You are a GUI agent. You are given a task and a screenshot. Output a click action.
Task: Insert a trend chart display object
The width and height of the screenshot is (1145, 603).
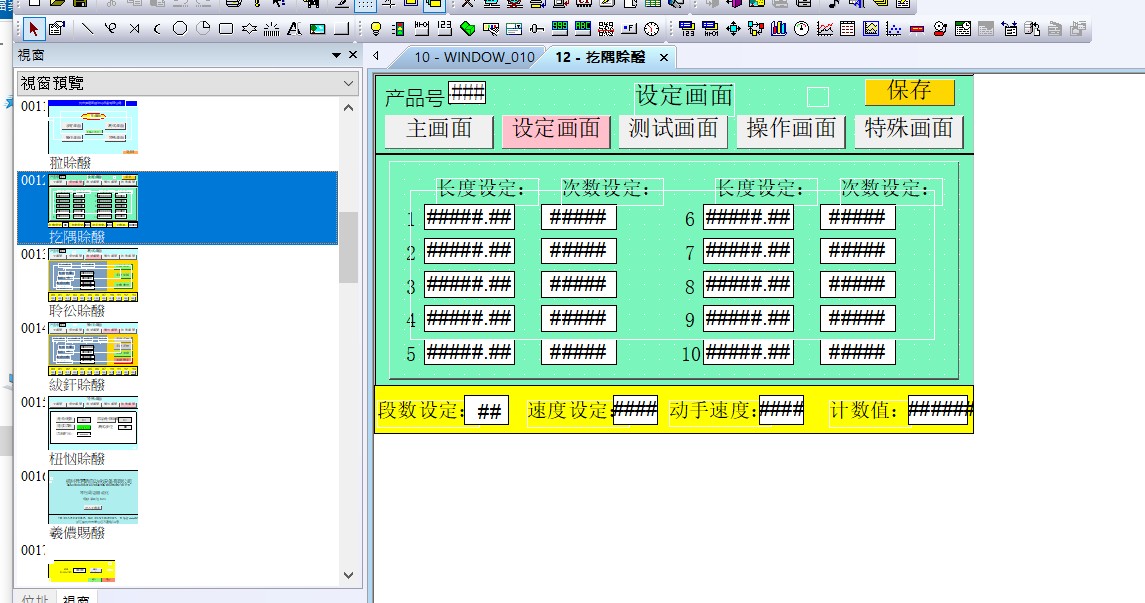[825, 28]
